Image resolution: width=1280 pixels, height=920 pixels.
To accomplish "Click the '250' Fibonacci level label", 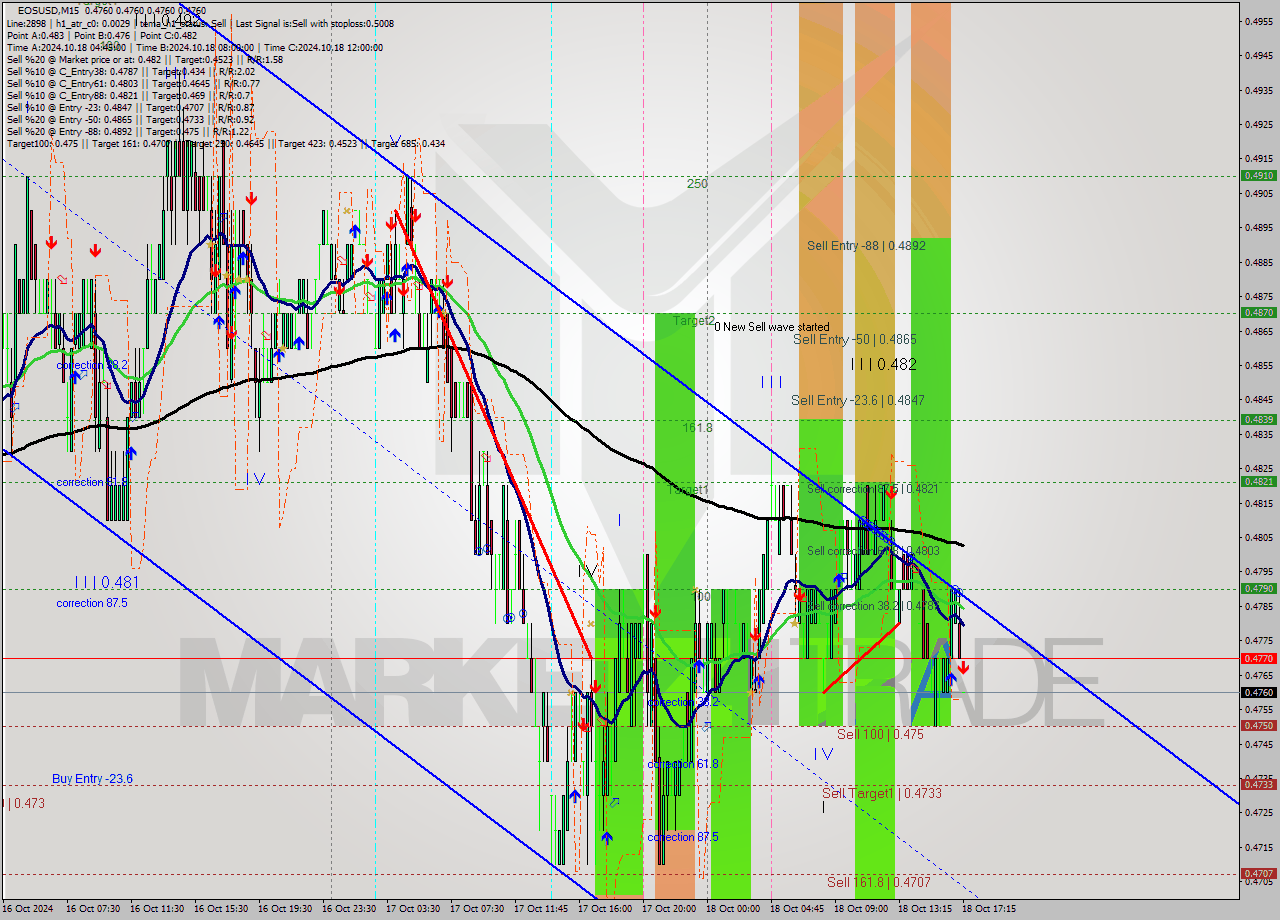I will [697, 184].
